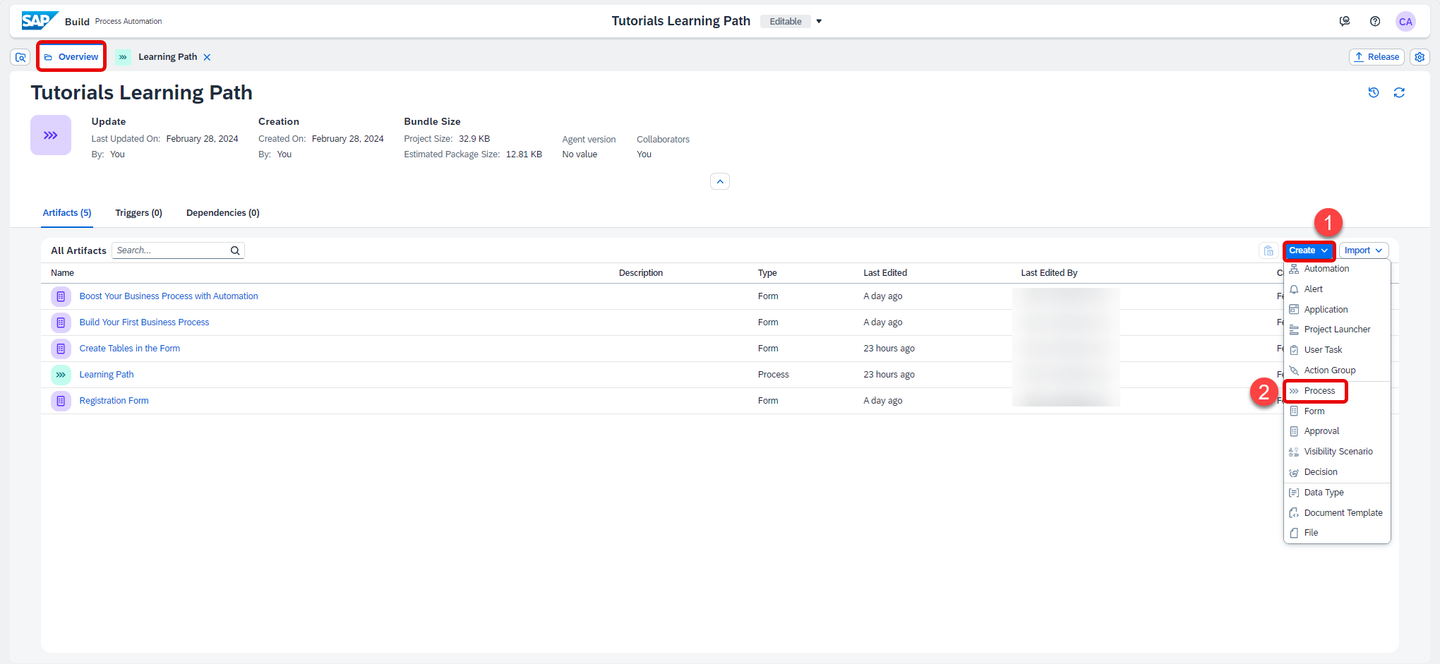Viewport: 1440px width, 664px height.
Task: Click the process icon for Learning Path row
Action: point(61,375)
